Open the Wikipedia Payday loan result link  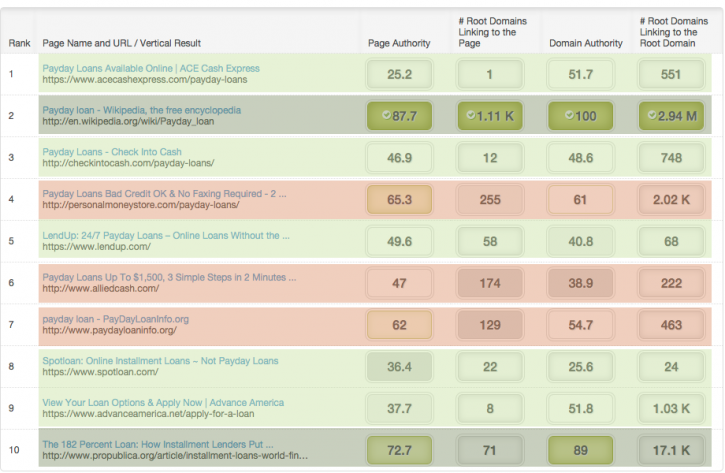click(x=141, y=110)
